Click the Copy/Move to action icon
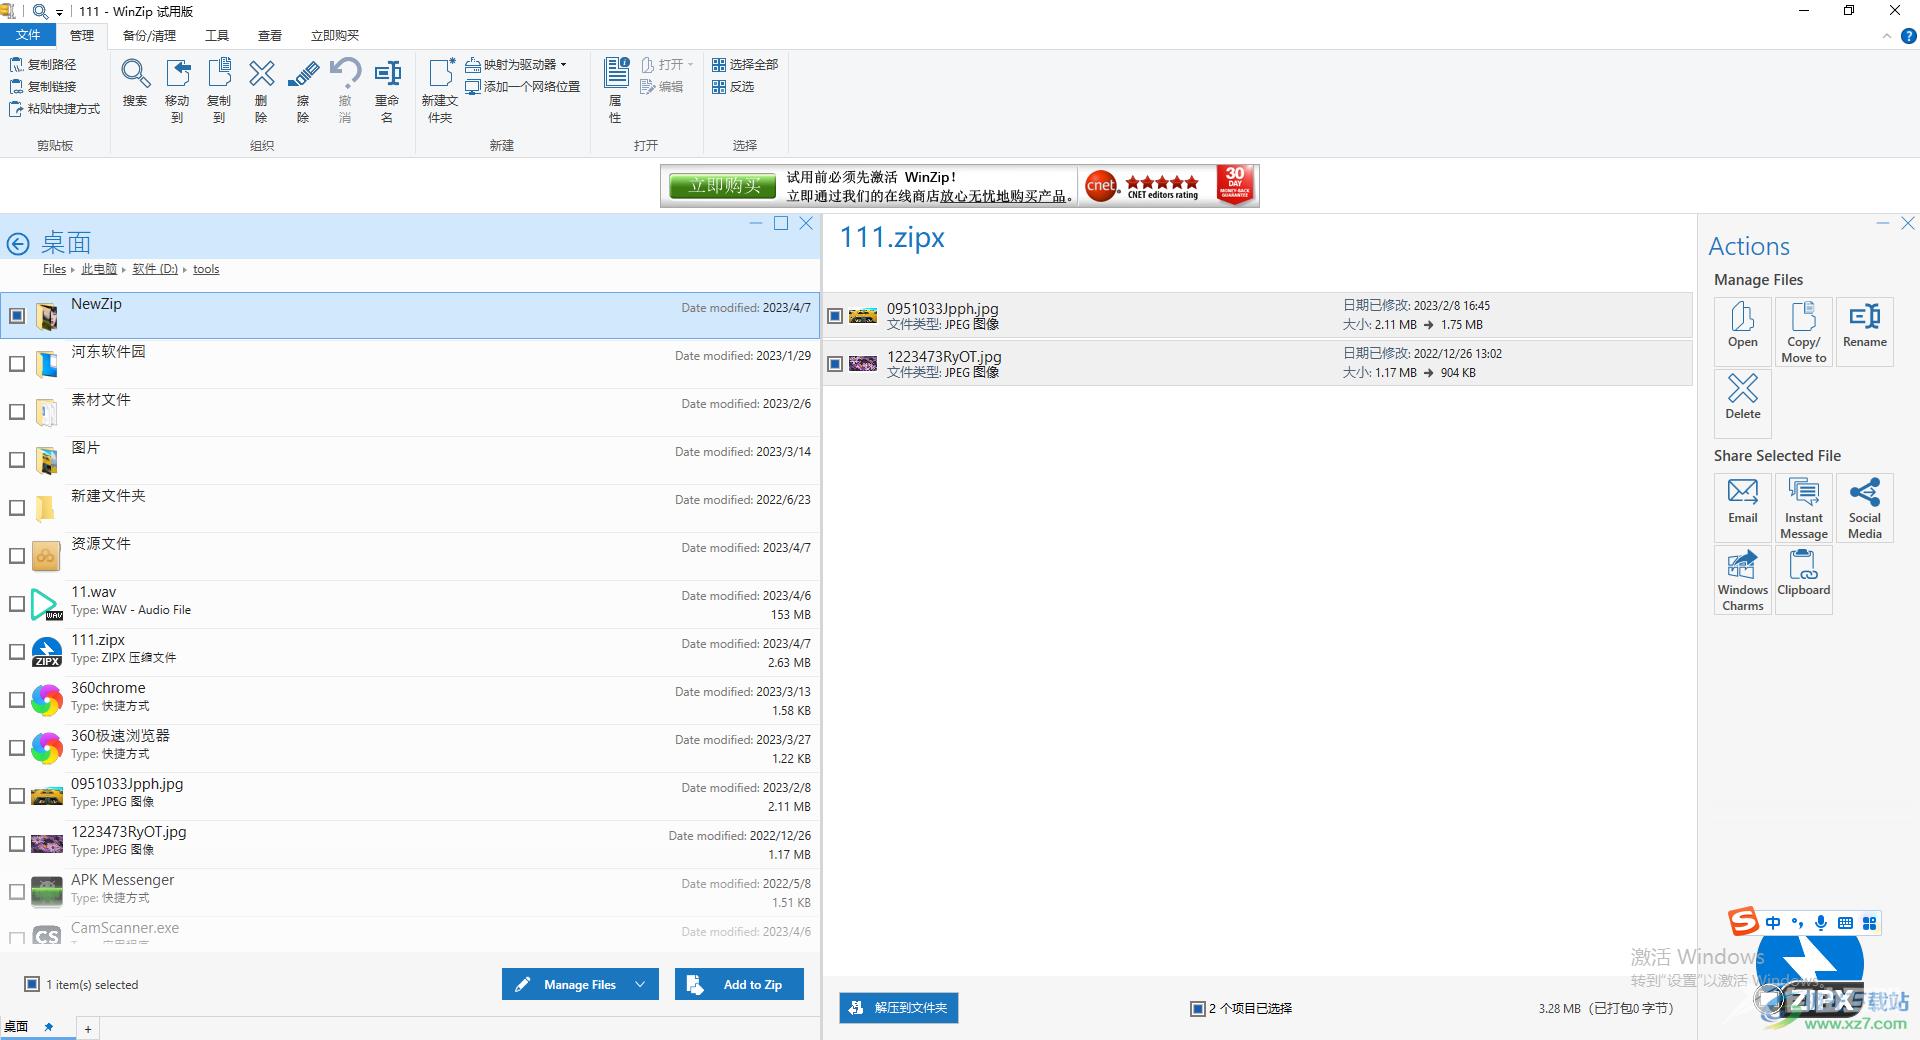 [x=1804, y=331]
